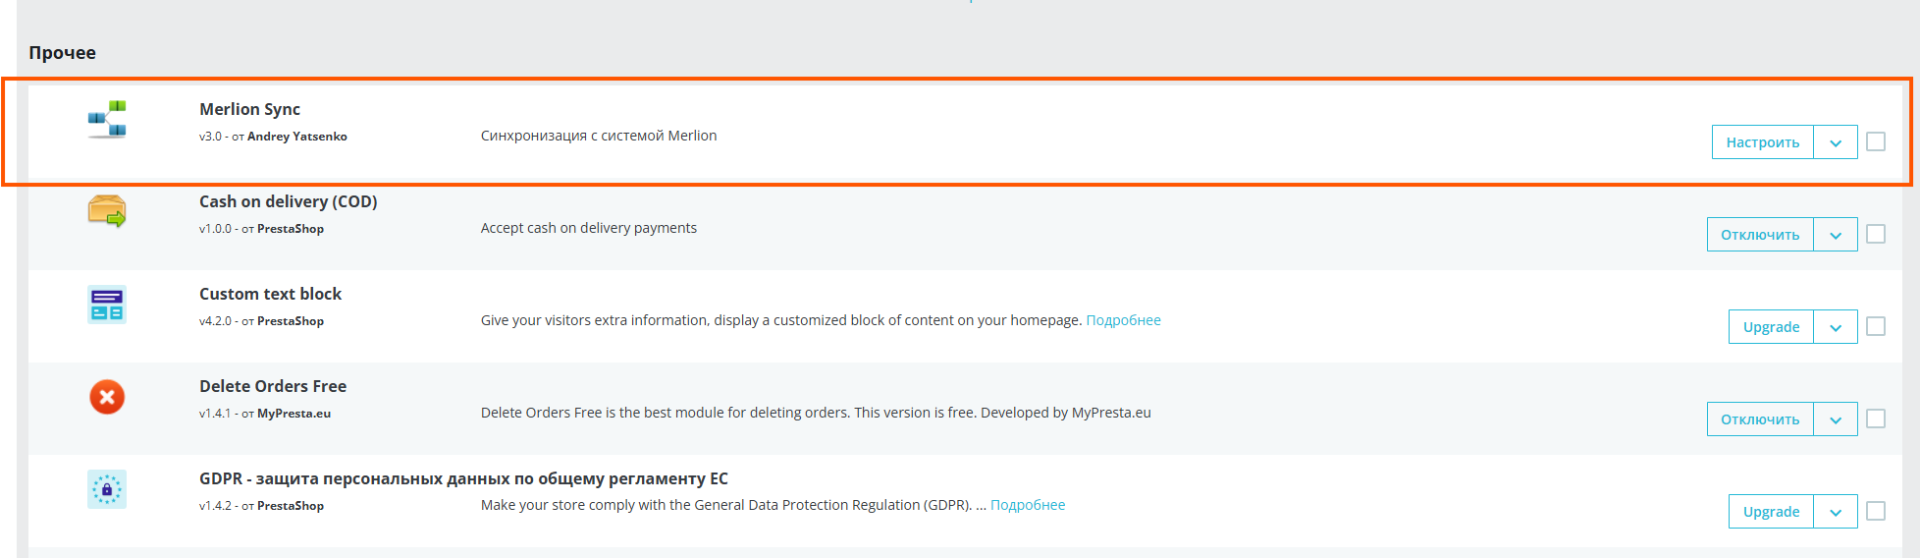Click the Cash on delivery module icon

(x=107, y=211)
